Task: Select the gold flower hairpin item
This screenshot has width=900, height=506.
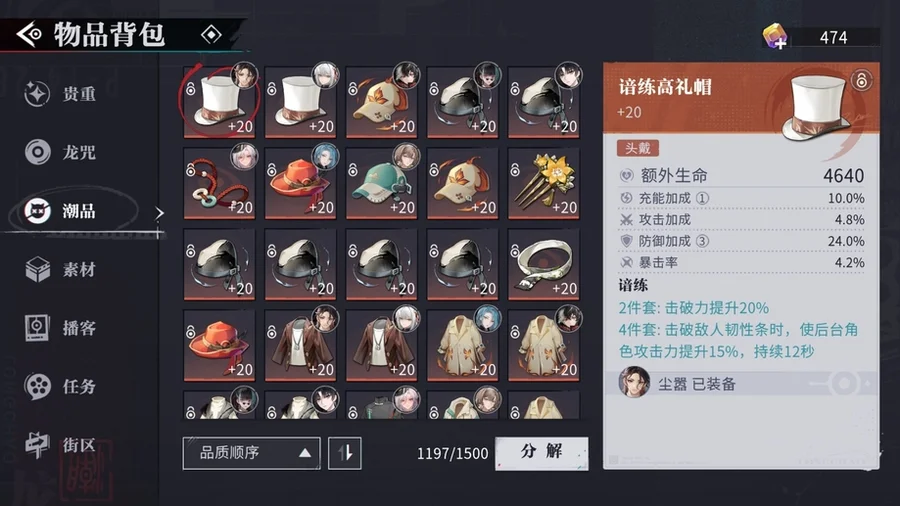Action: (x=544, y=183)
